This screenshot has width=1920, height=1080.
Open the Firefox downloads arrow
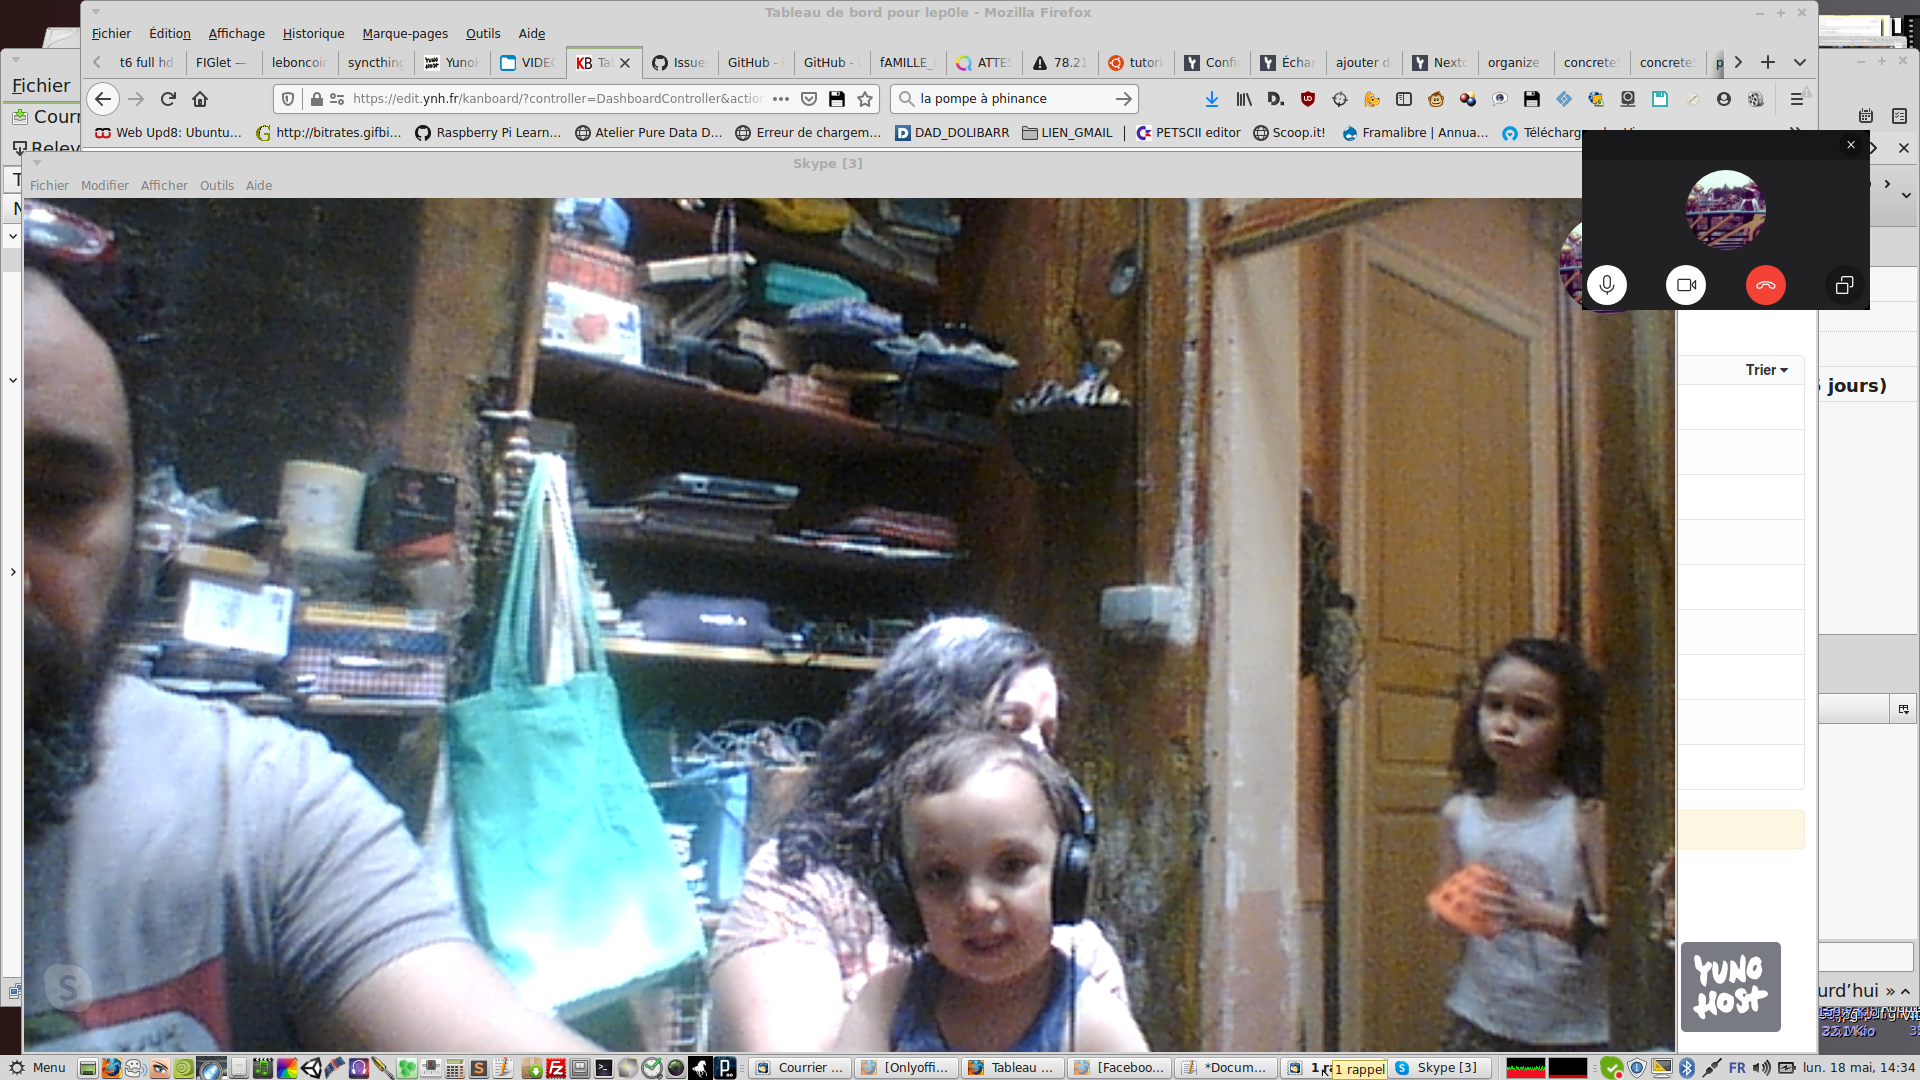click(1211, 99)
